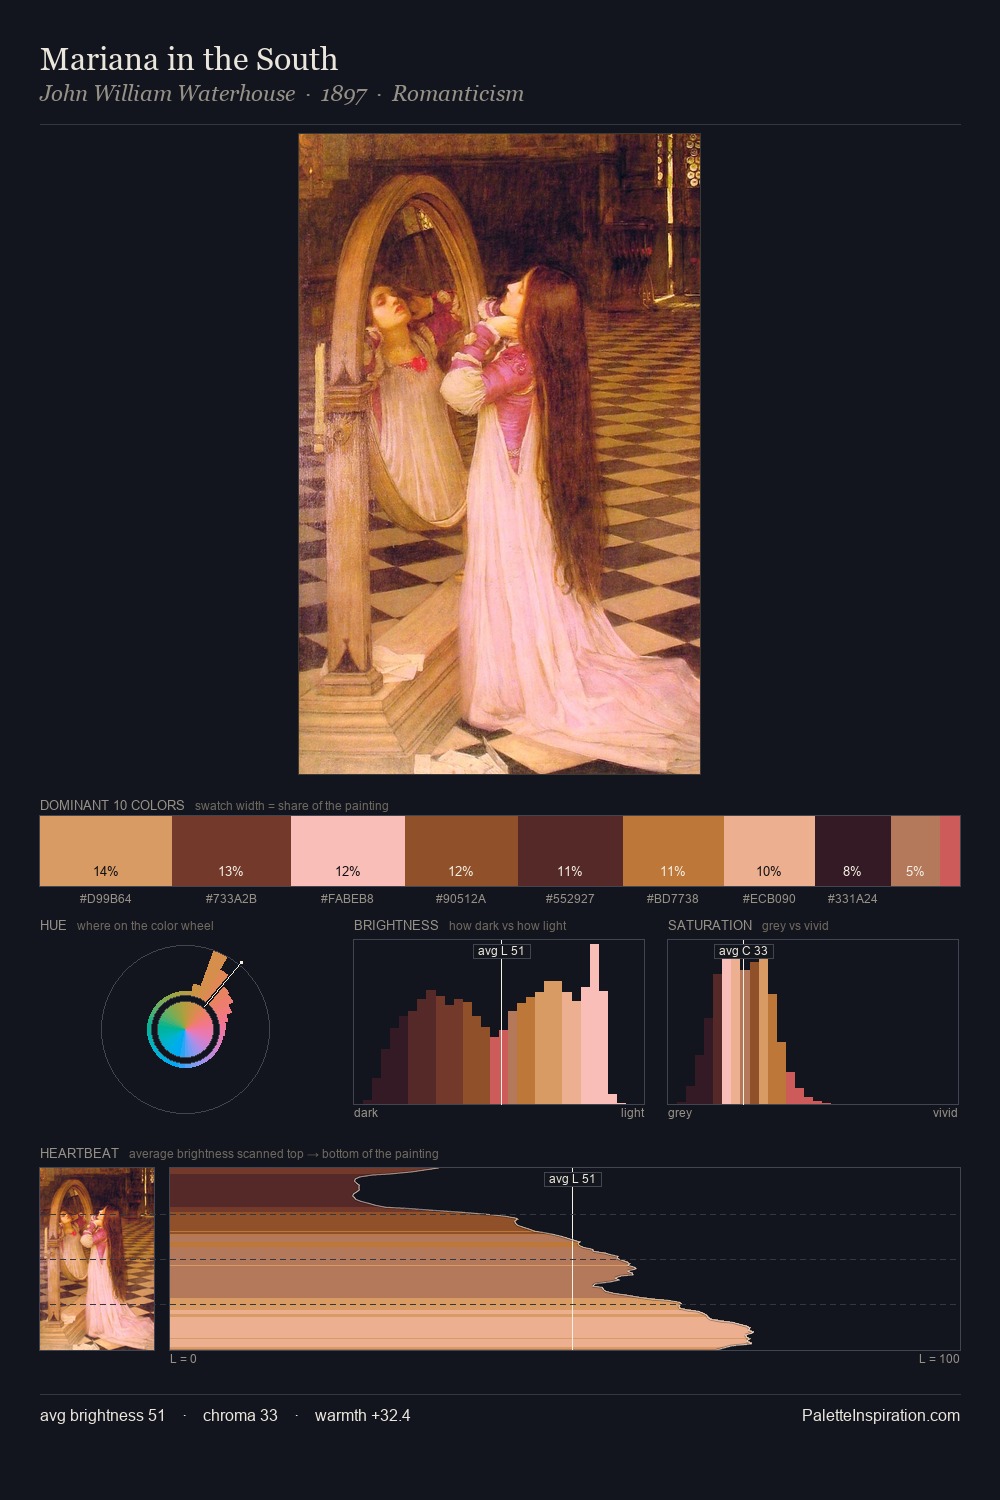1000x1500 pixels.
Task: Click the tallest pink bar in Brightness histogram
Action: click(595, 1024)
